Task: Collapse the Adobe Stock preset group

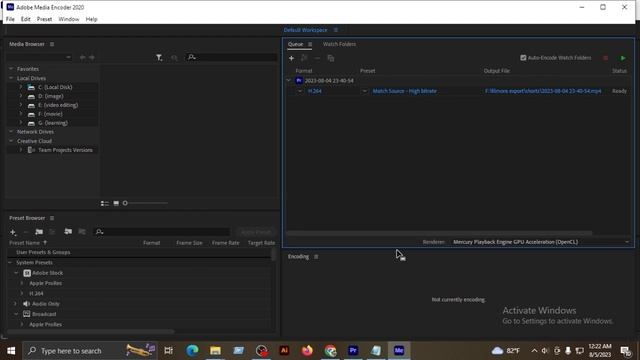Action: pyautogui.click(x=16, y=273)
